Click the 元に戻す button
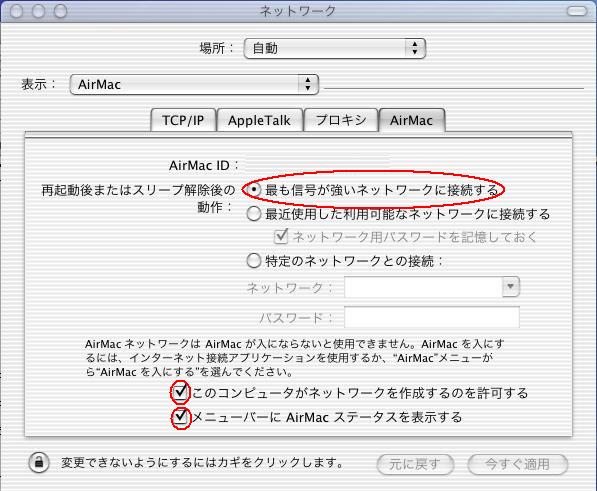This screenshot has height=491, width=597. pos(415,464)
